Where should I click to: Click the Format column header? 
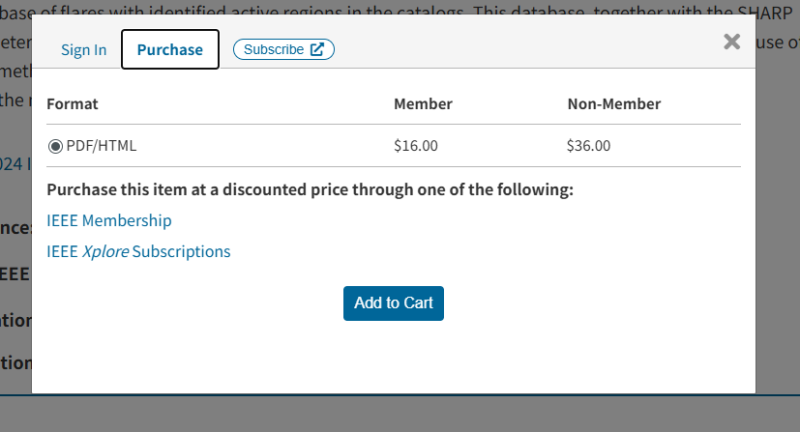72,104
